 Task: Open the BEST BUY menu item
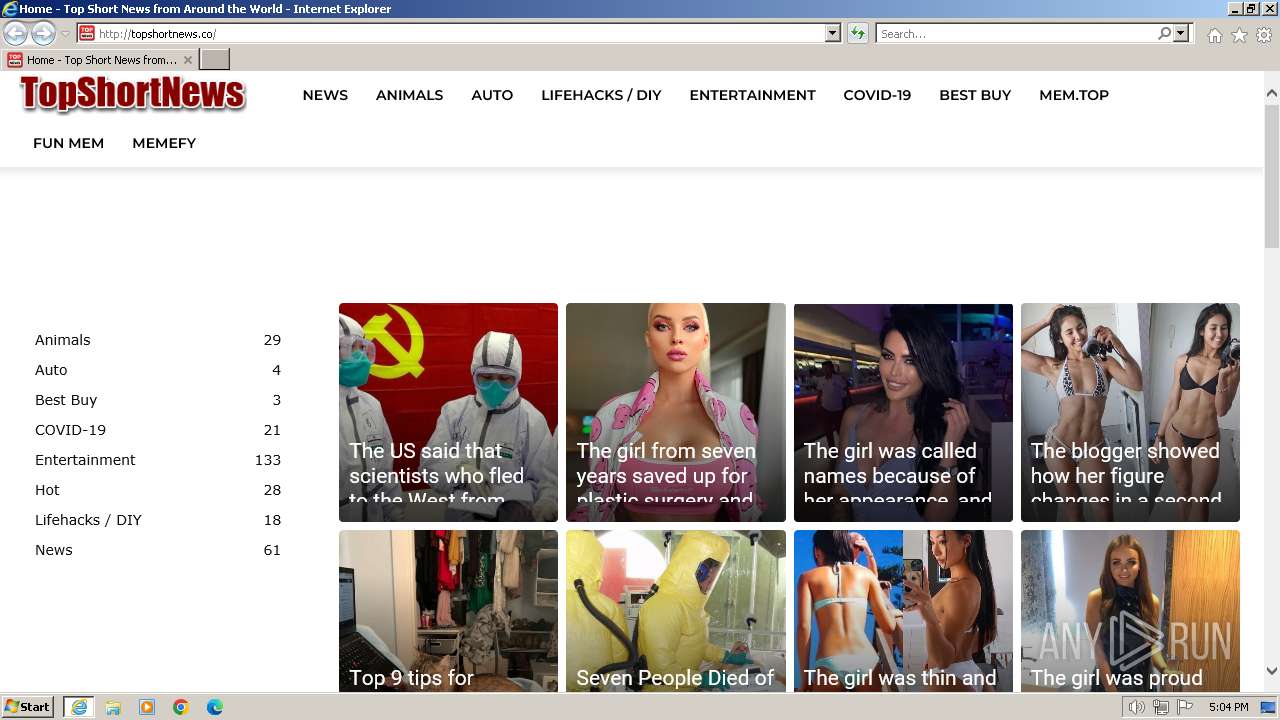975,95
